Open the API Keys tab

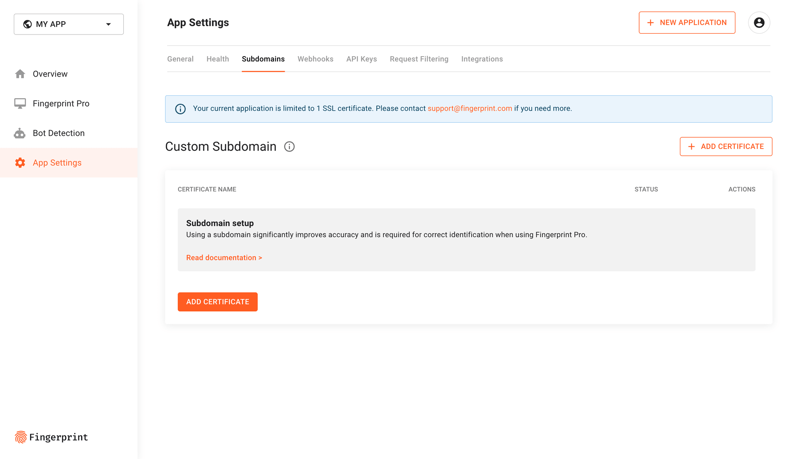click(x=361, y=59)
